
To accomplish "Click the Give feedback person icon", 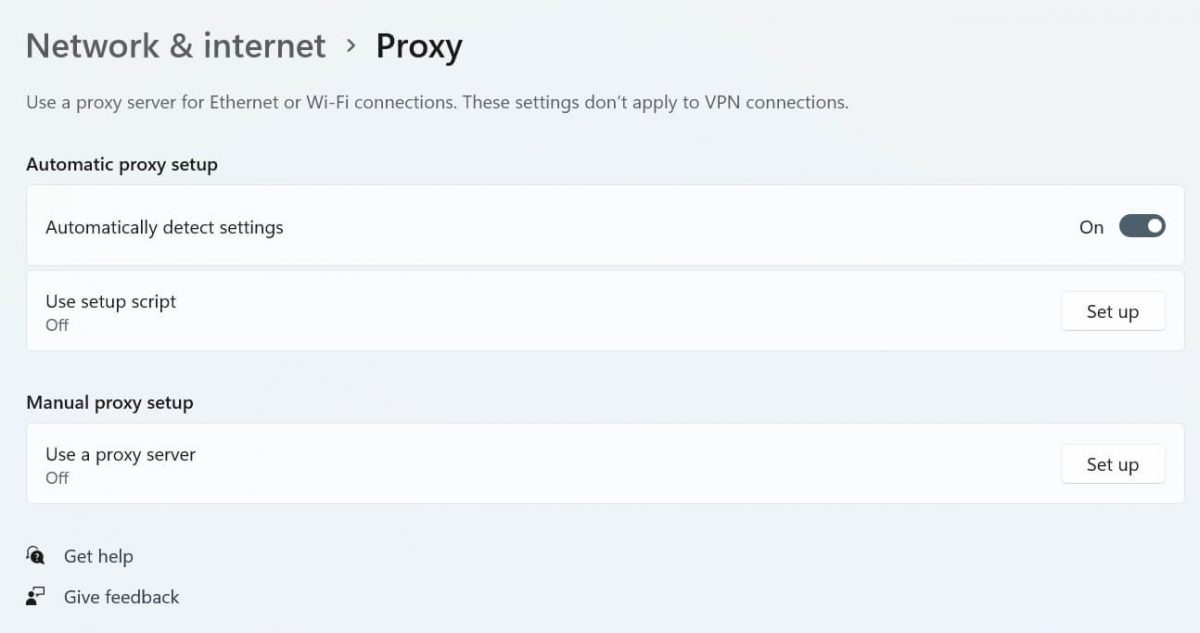I will 36,596.
